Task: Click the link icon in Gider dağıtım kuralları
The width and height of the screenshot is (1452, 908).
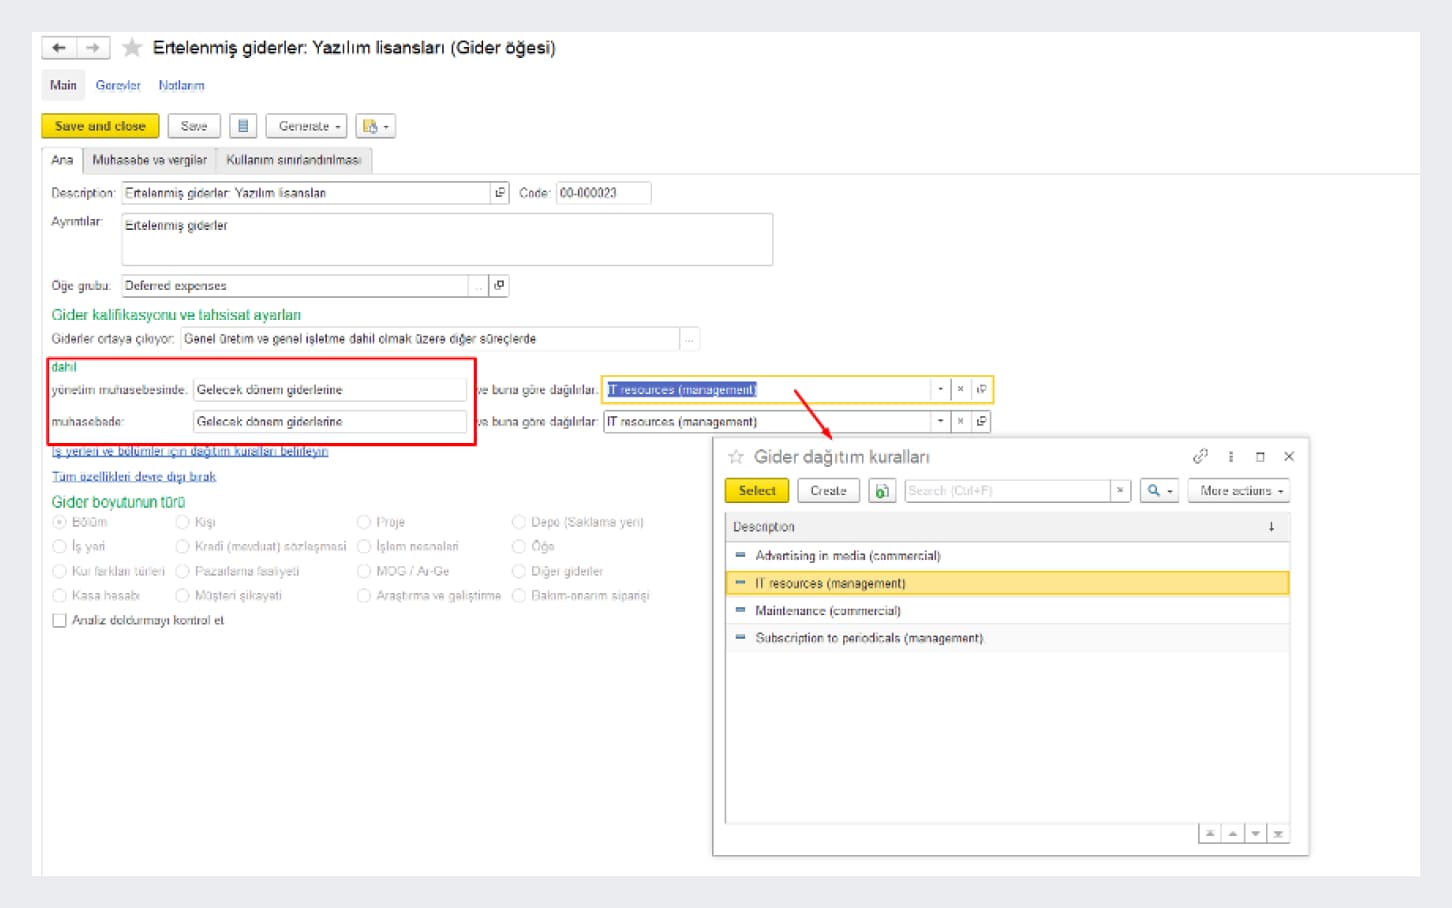Action: [1200, 457]
